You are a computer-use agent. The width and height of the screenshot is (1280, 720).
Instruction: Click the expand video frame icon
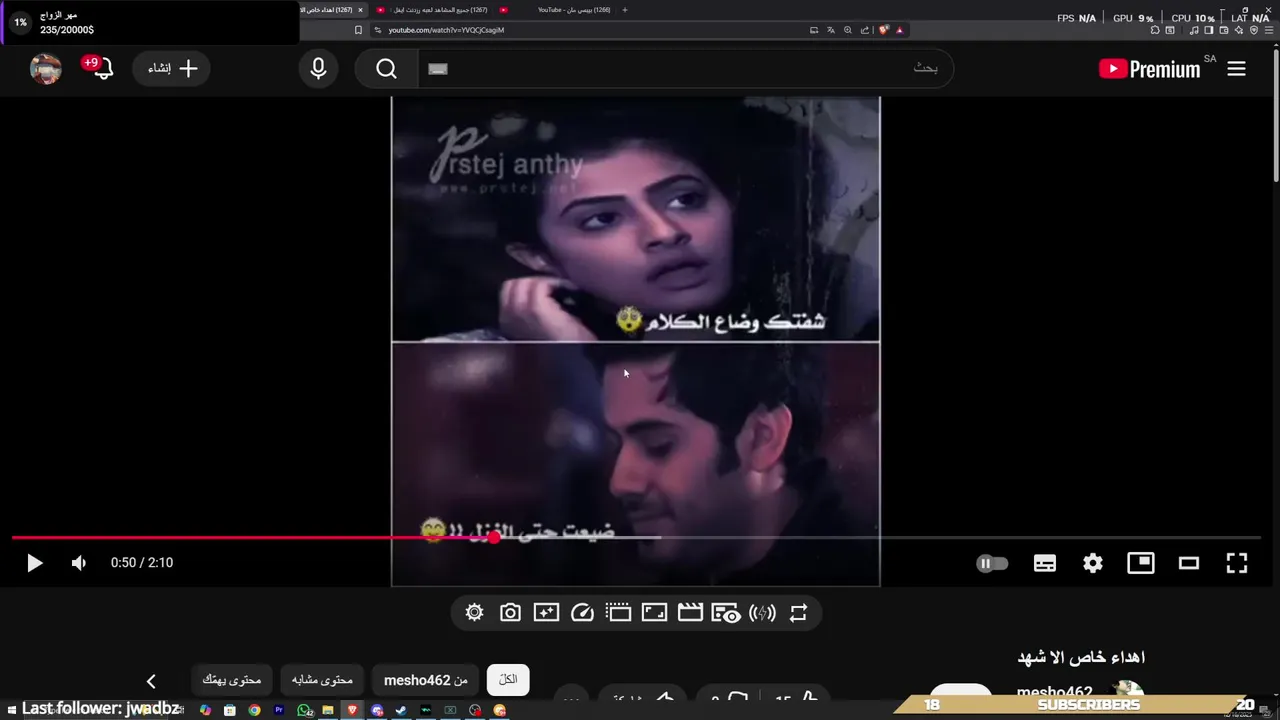(x=654, y=613)
